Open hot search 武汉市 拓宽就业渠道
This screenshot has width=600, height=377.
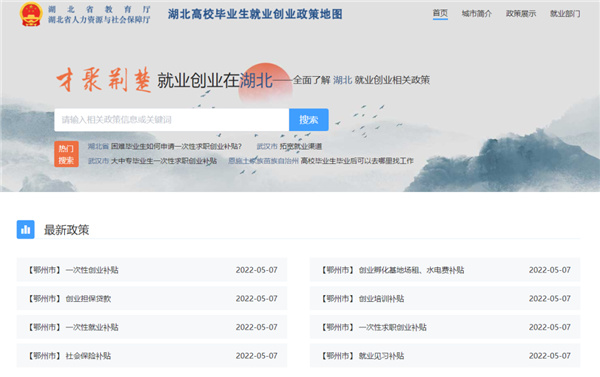pyautogui.click(x=289, y=146)
